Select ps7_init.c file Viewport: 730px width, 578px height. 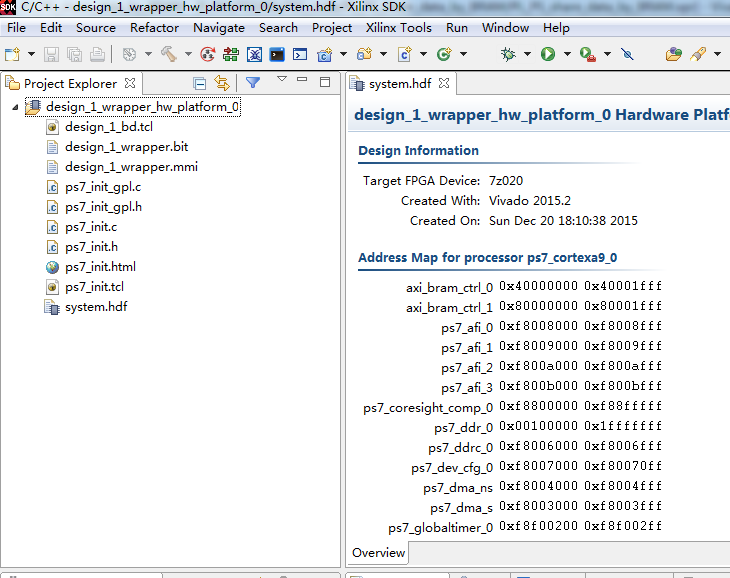point(91,227)
